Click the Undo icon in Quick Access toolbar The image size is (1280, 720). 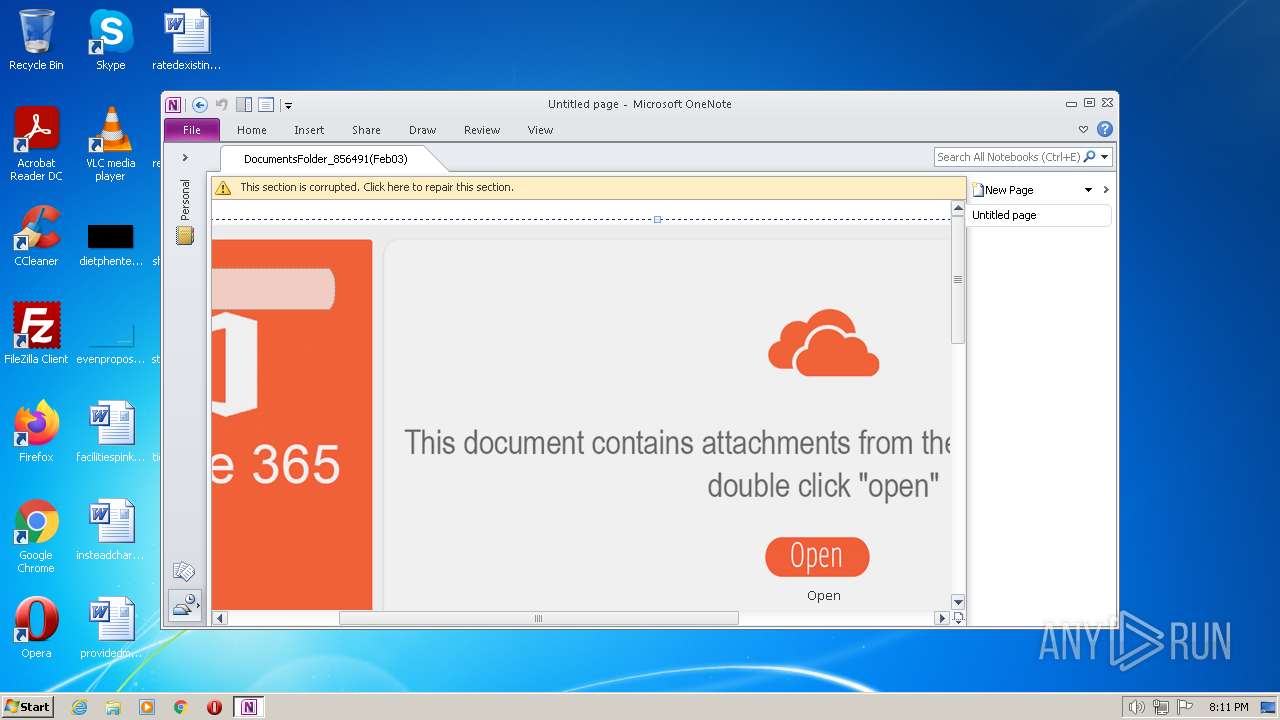pyautogui.click(x=222, y=105)
